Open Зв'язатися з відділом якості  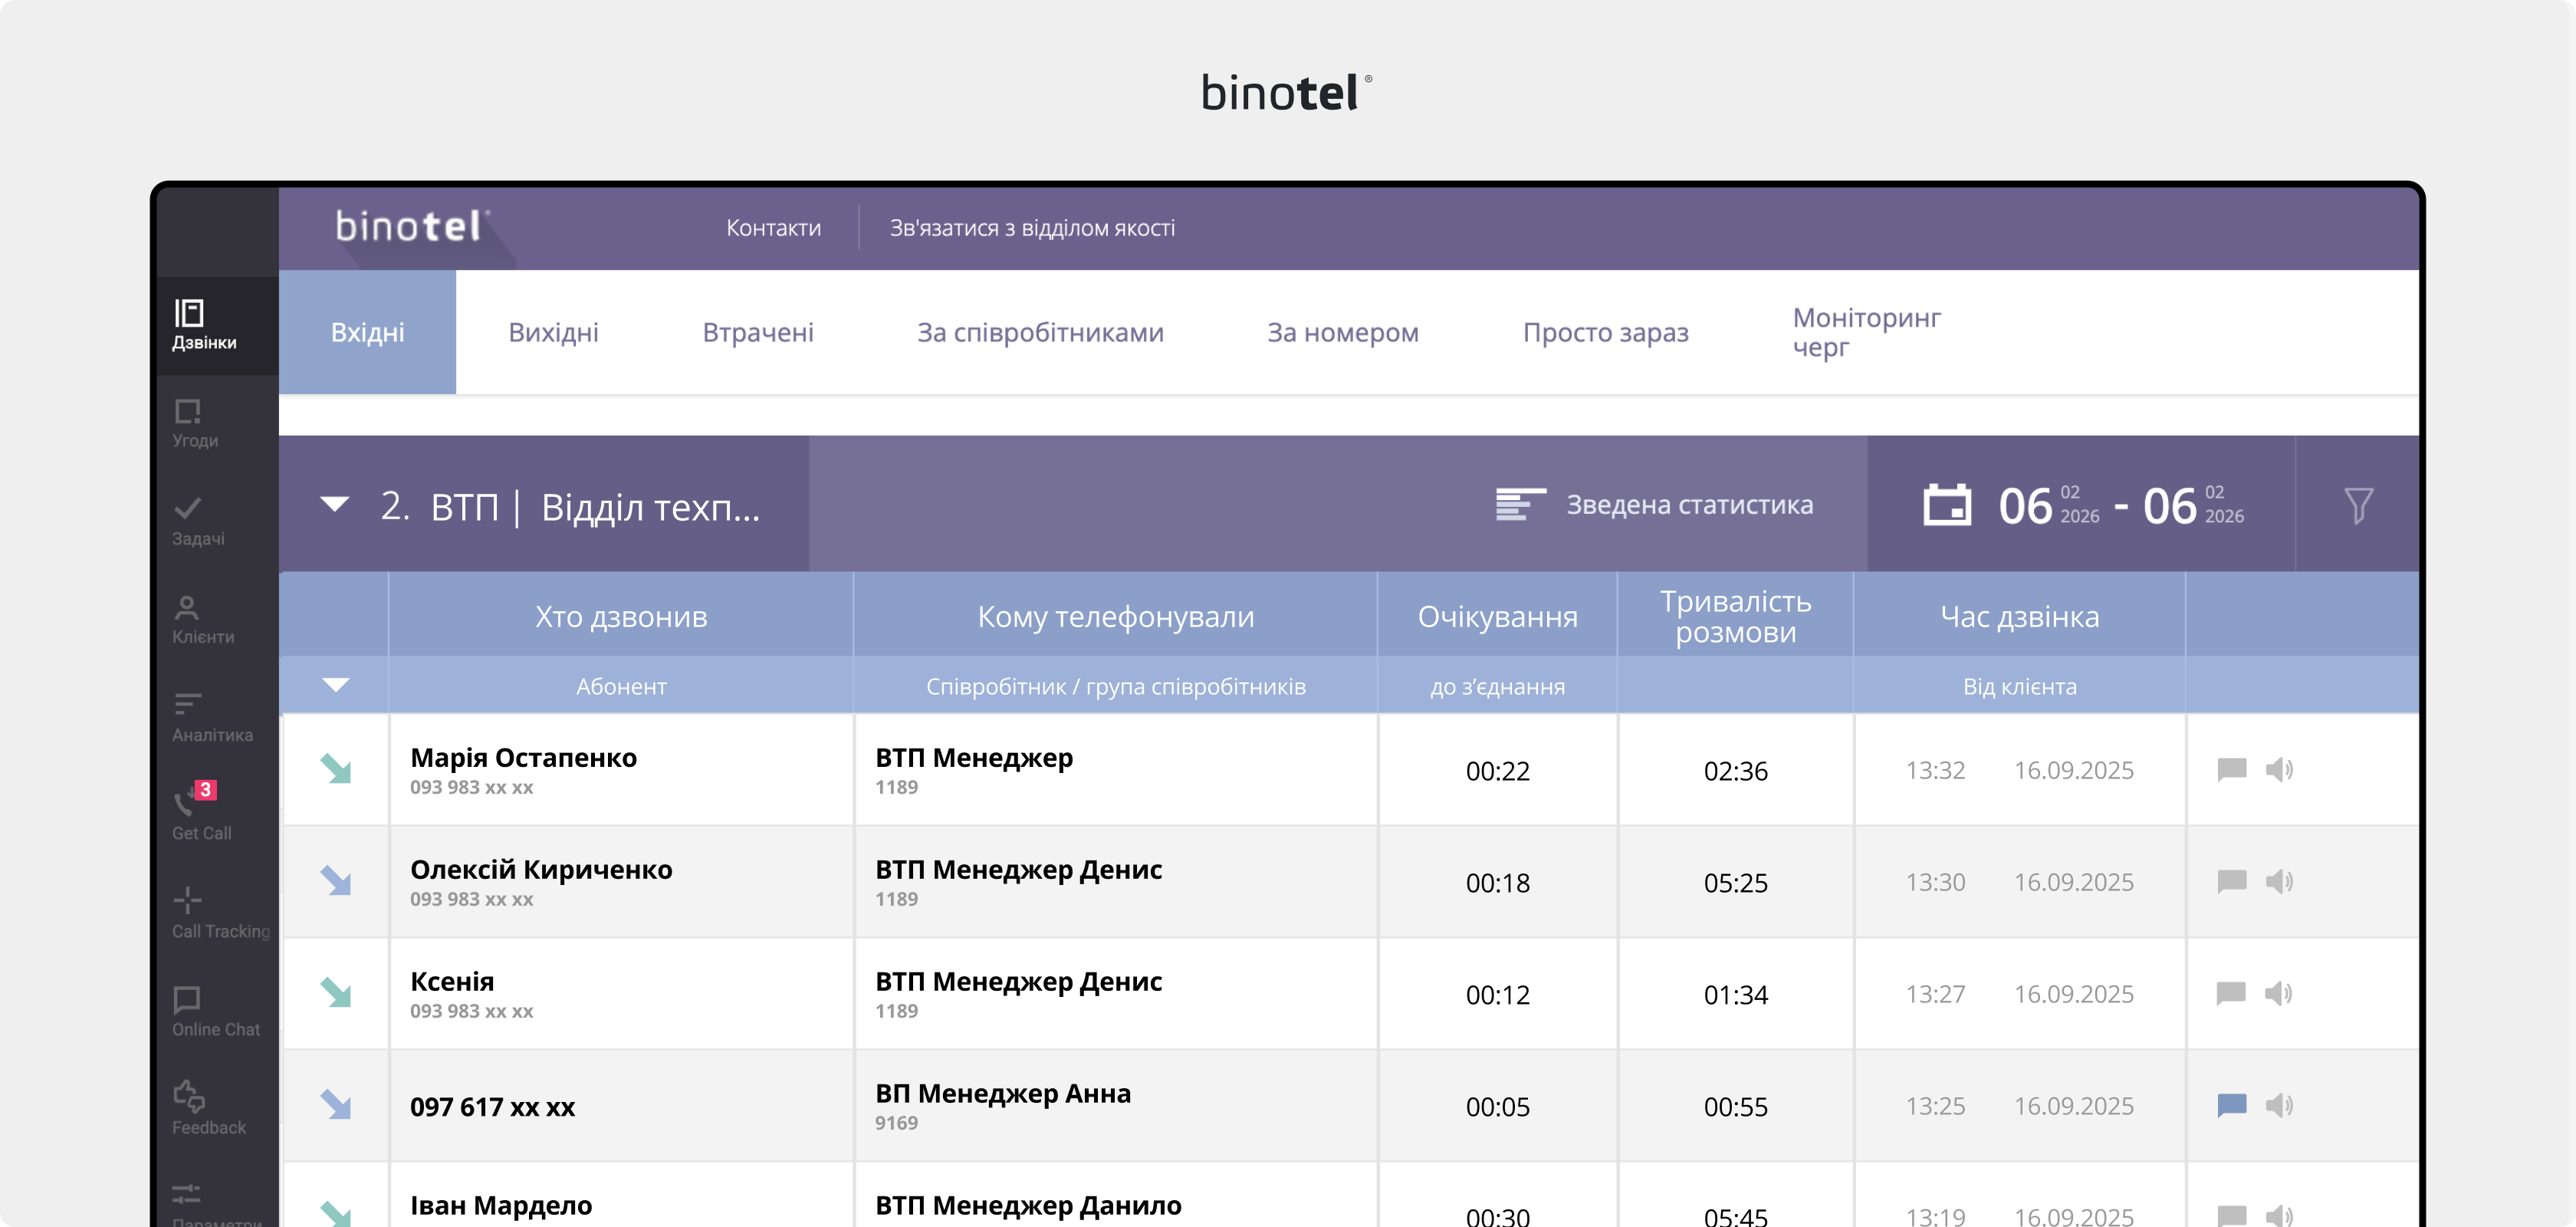point(1032,228)
